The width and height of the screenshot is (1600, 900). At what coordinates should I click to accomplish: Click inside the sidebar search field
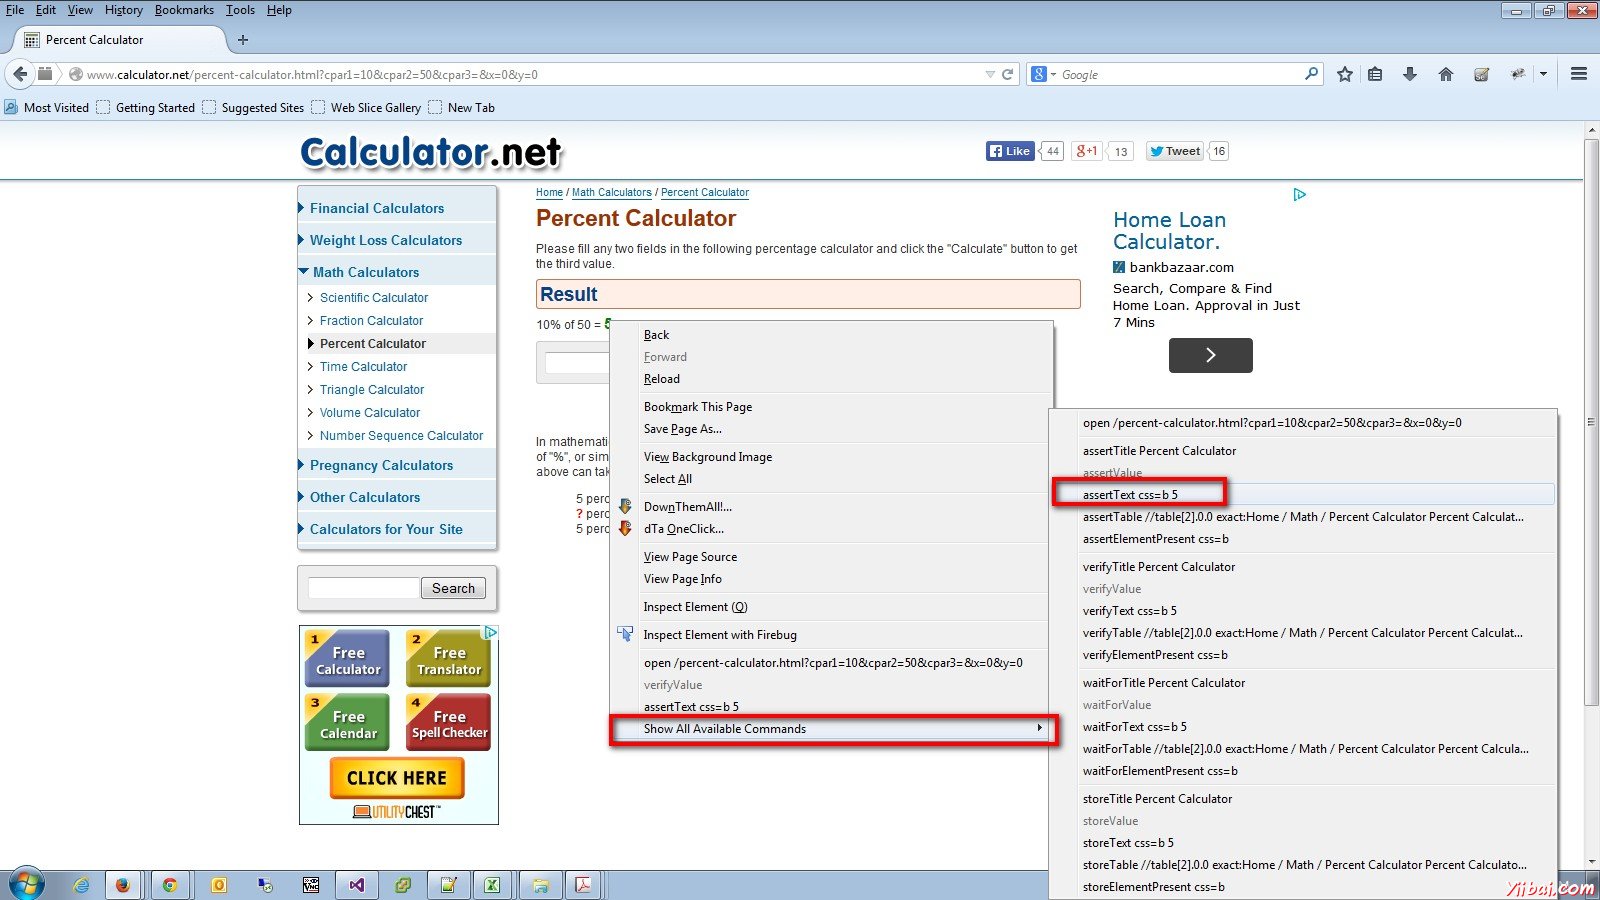tap(362, 588)
